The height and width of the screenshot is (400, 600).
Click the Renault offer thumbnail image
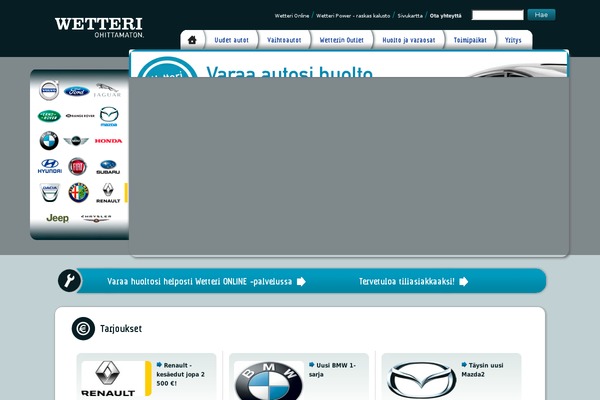(x=116, y=379)
